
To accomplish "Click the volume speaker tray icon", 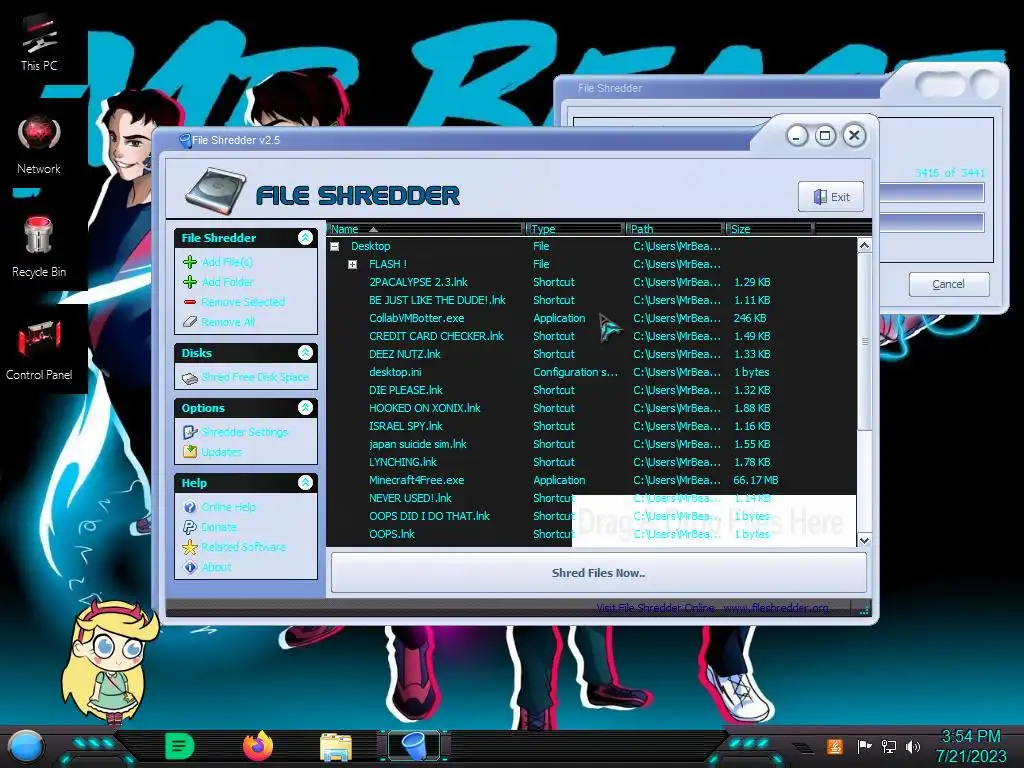I will (913, 746).
